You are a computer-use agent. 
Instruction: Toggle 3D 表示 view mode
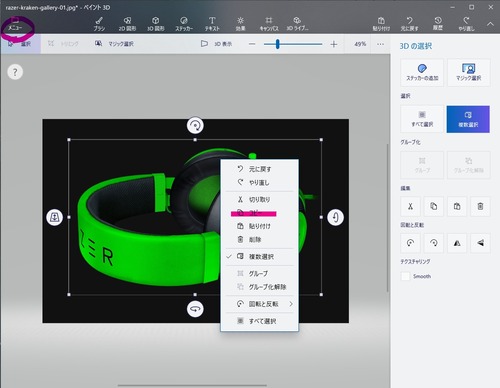(216, 44)
